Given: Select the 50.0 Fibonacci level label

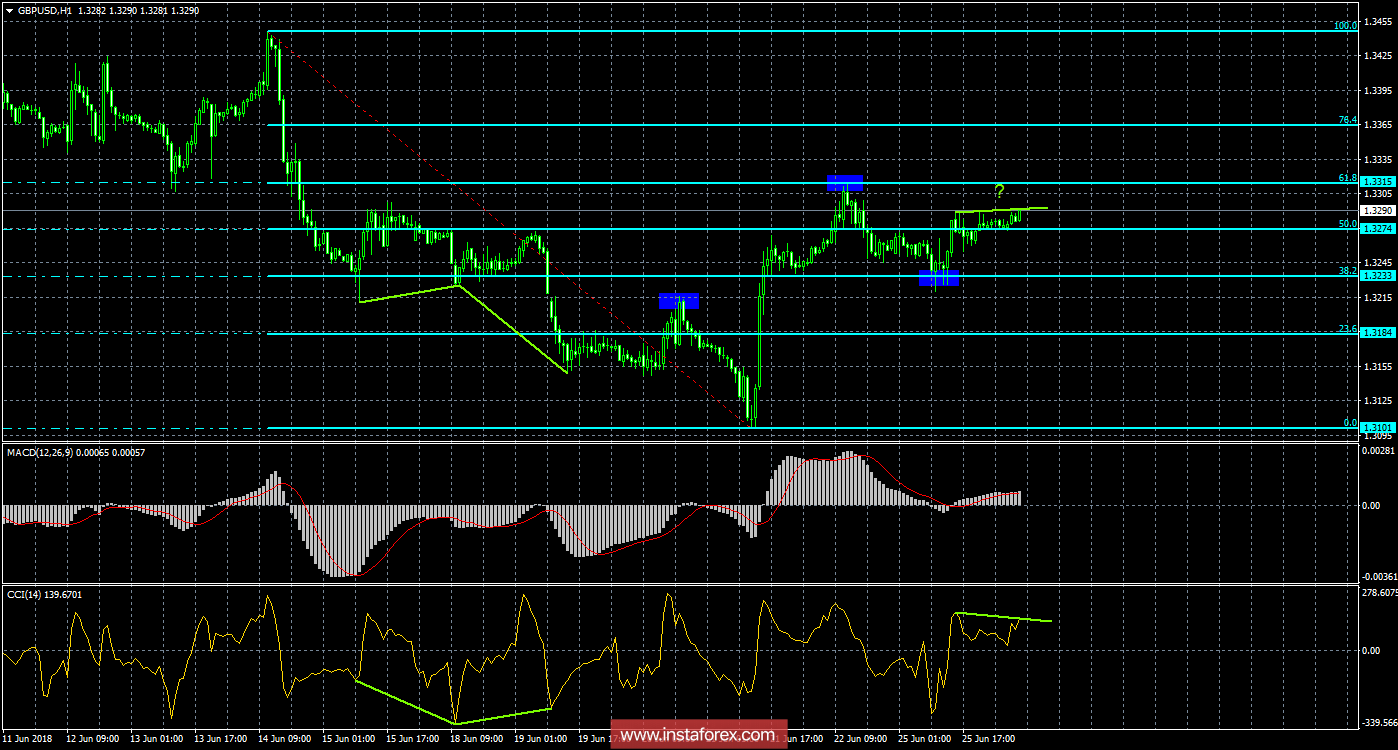Looking at the screenshot, I should (1348, 224).
